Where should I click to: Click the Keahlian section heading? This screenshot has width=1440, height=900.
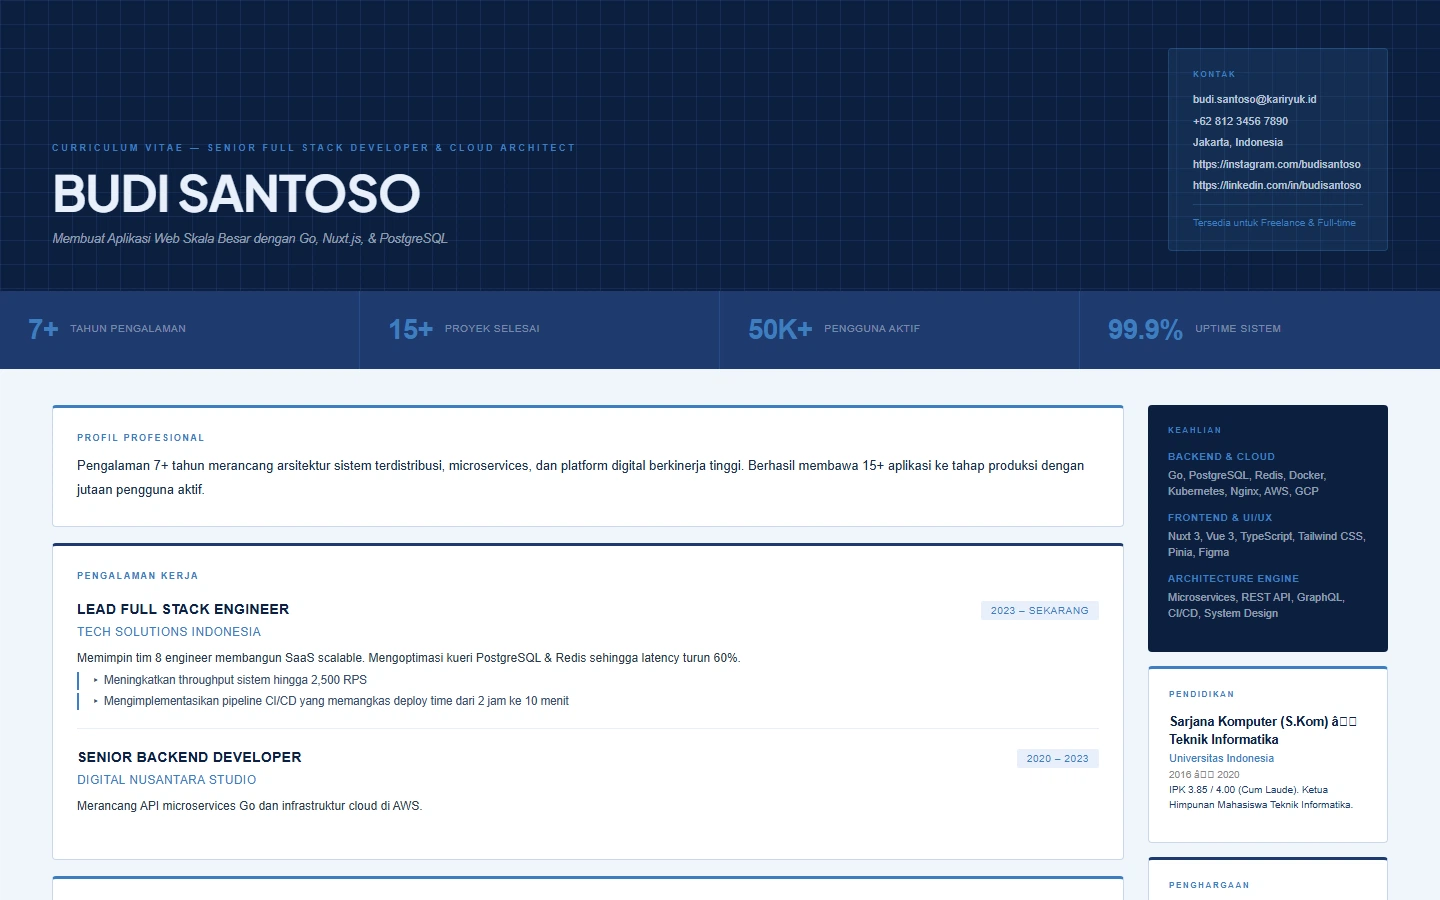(x=1195, y=430)
